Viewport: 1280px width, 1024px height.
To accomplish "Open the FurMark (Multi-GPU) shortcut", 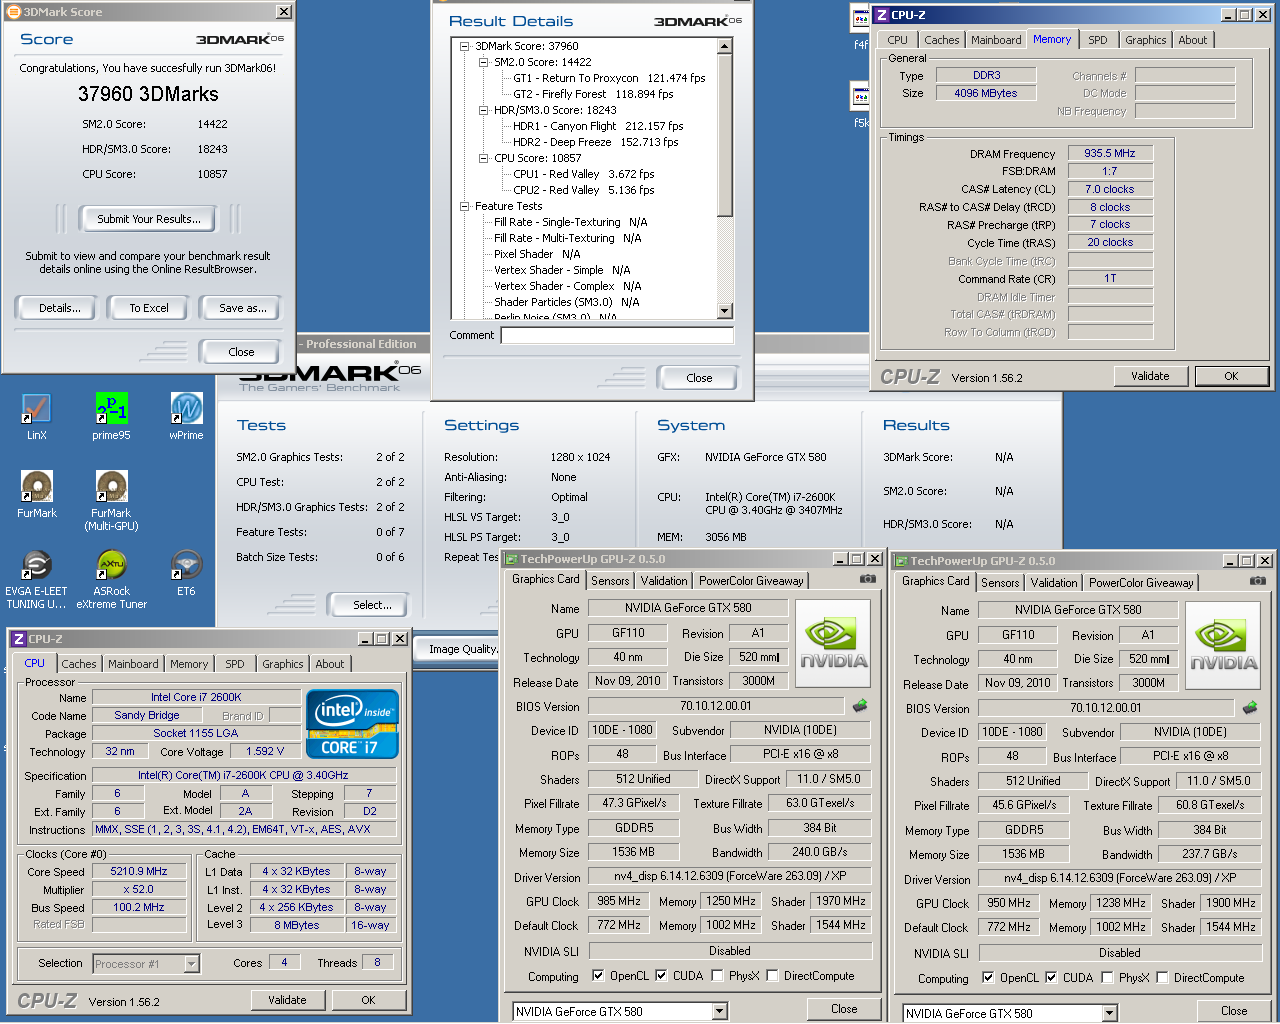I will click(x=111, y=500).
